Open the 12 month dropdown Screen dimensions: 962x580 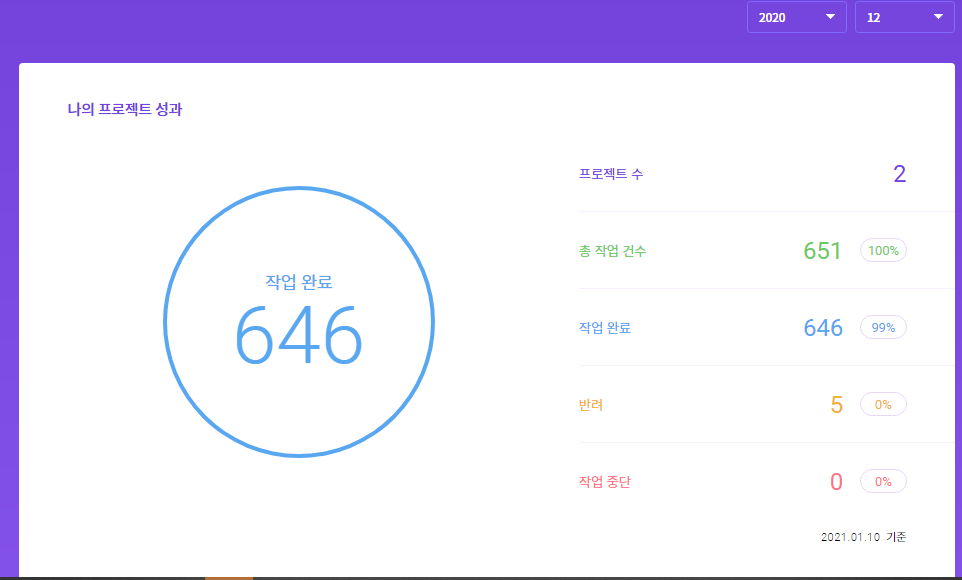904,17
